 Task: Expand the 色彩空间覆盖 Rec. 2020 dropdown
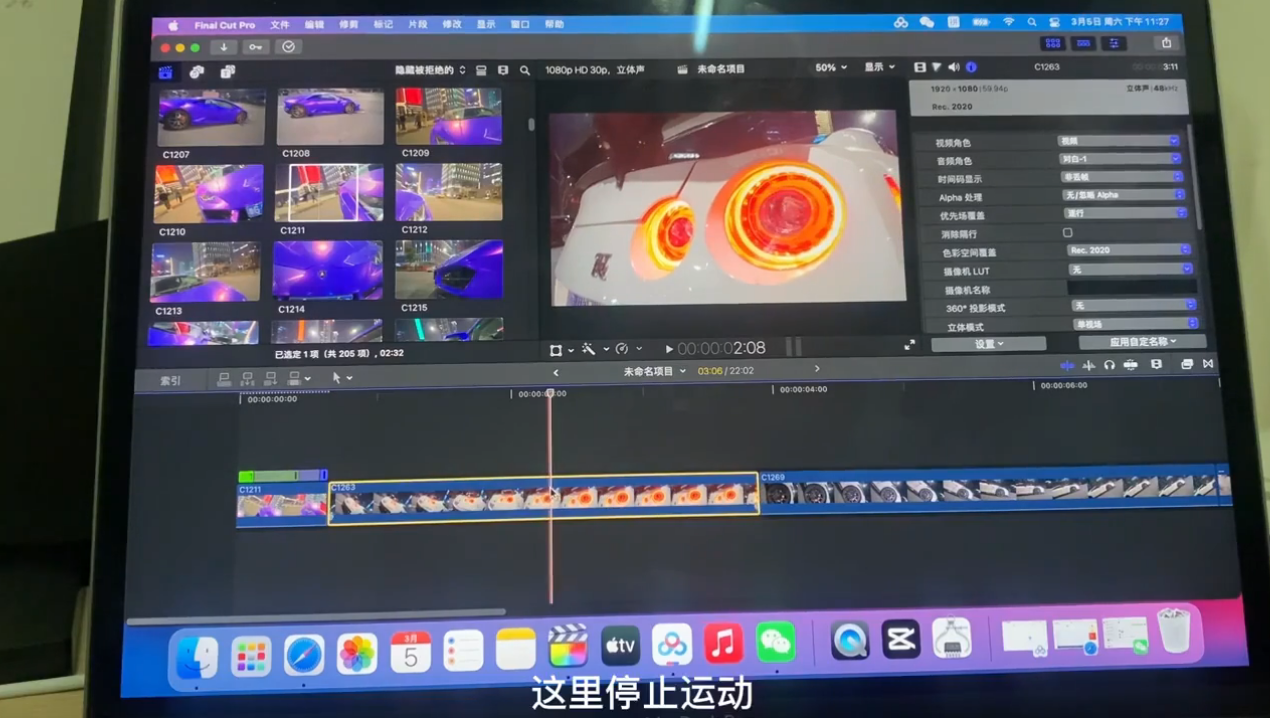click(x=1129, y=251)
